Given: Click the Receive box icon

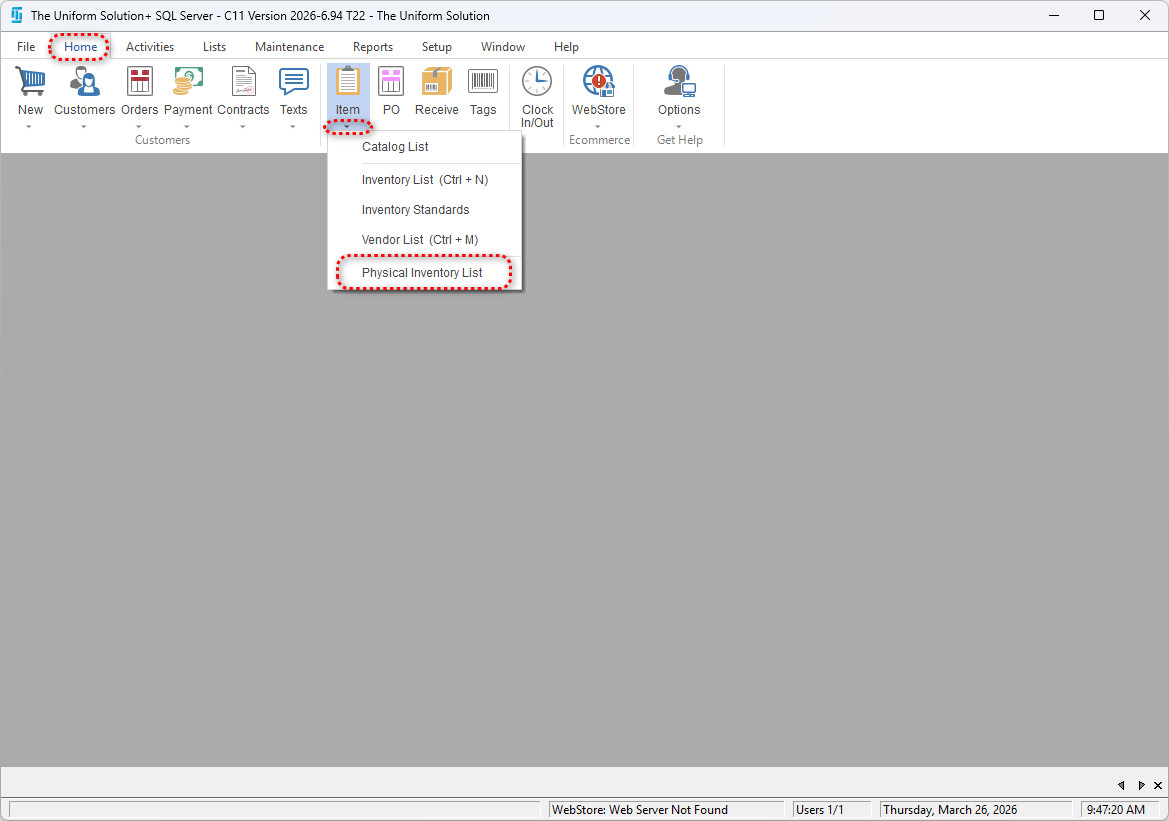Looking at the screenshot, I should (x=436, y=82).
